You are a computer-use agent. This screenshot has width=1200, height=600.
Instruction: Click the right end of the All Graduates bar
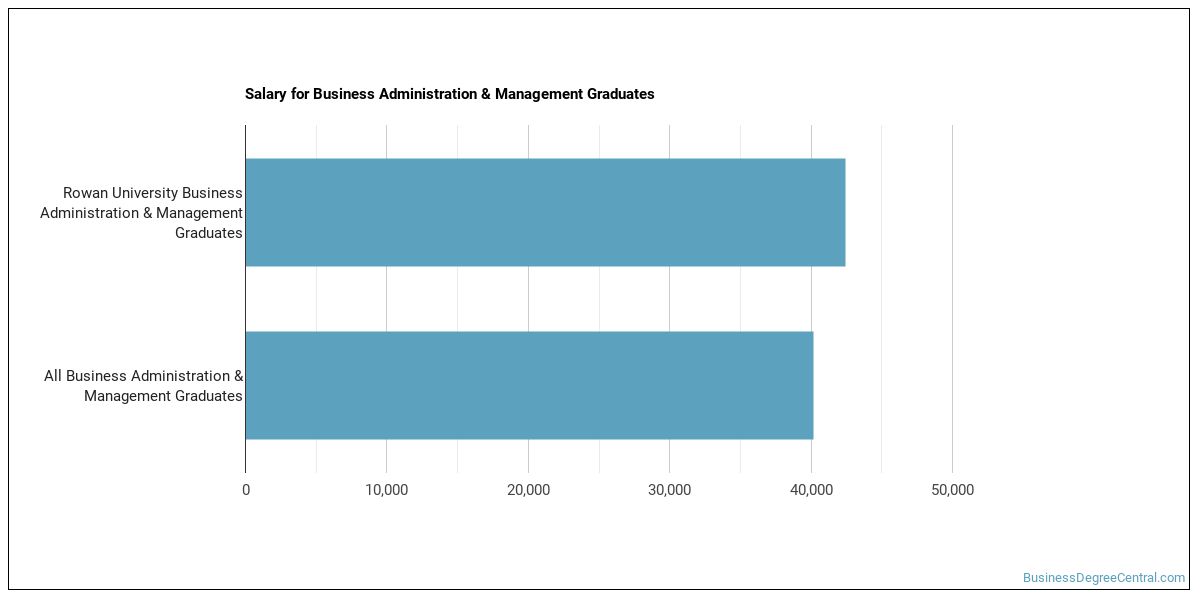(x=811, y=385)
